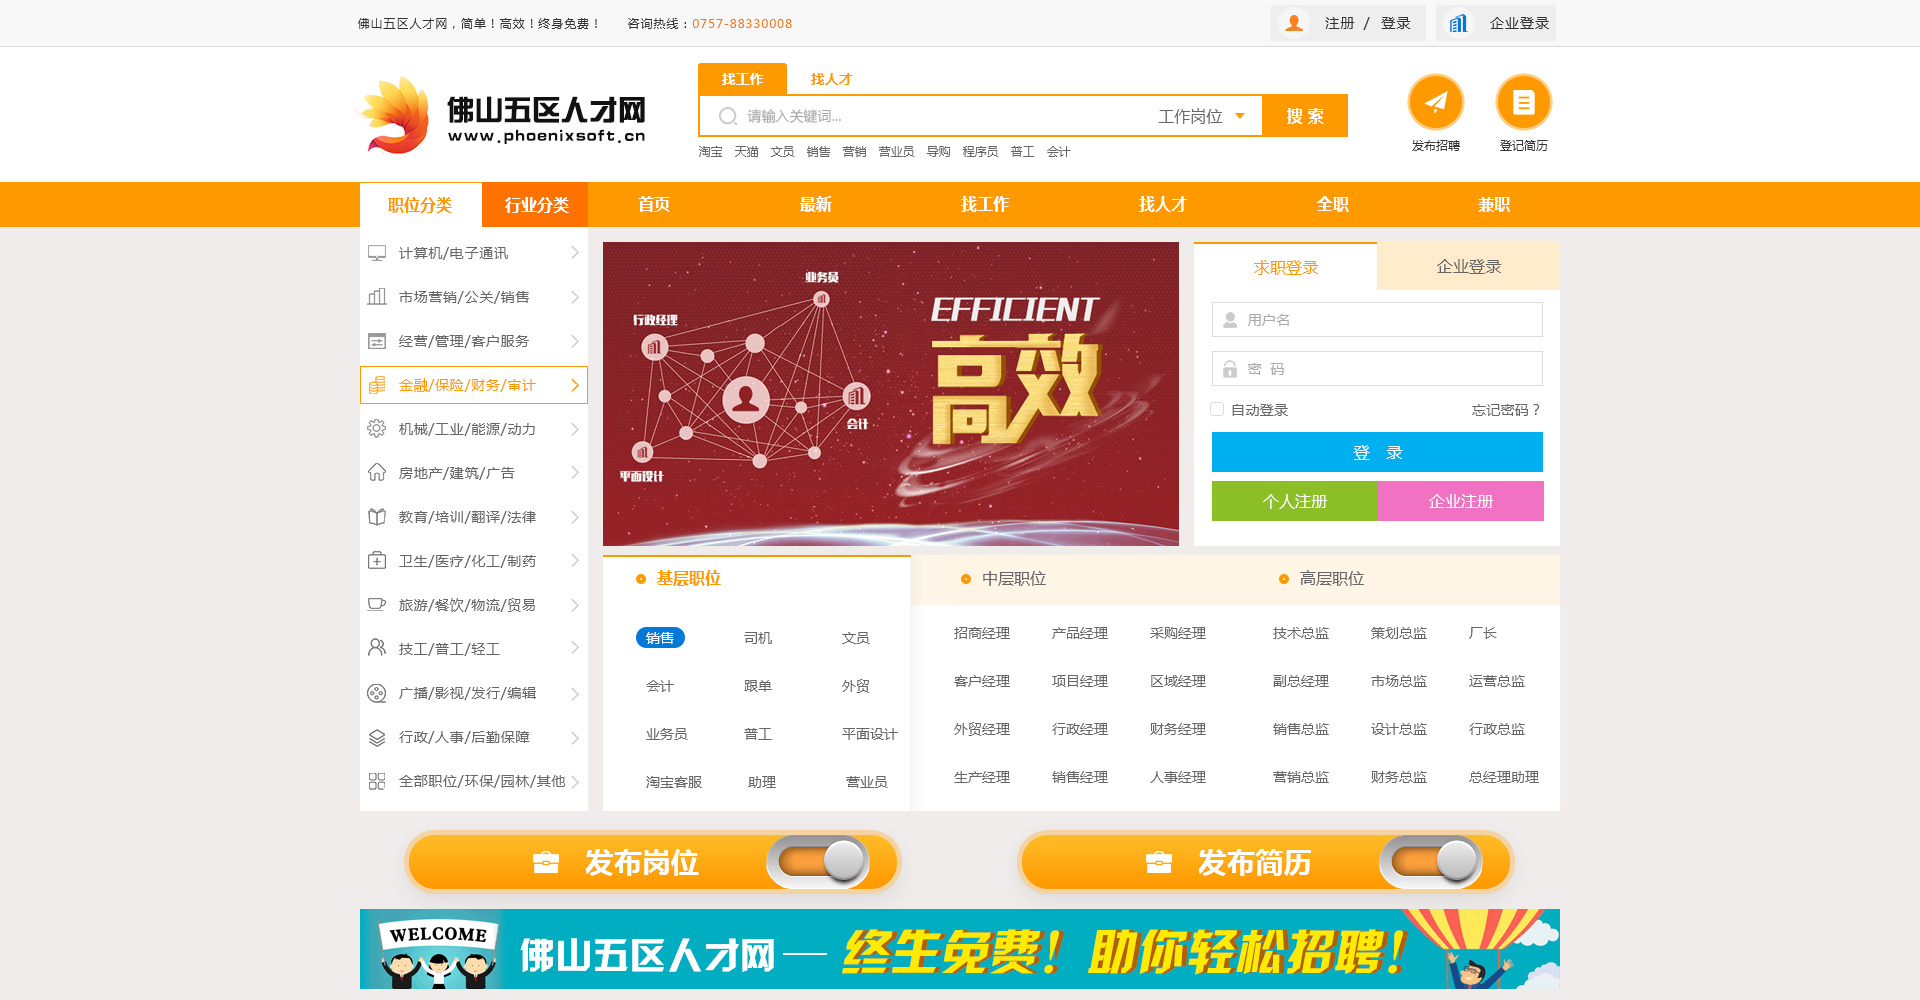This screenshot has height=1000, width=1920.
Task: Click the green 个人注册 button
Action: (x=1294, y=501)
